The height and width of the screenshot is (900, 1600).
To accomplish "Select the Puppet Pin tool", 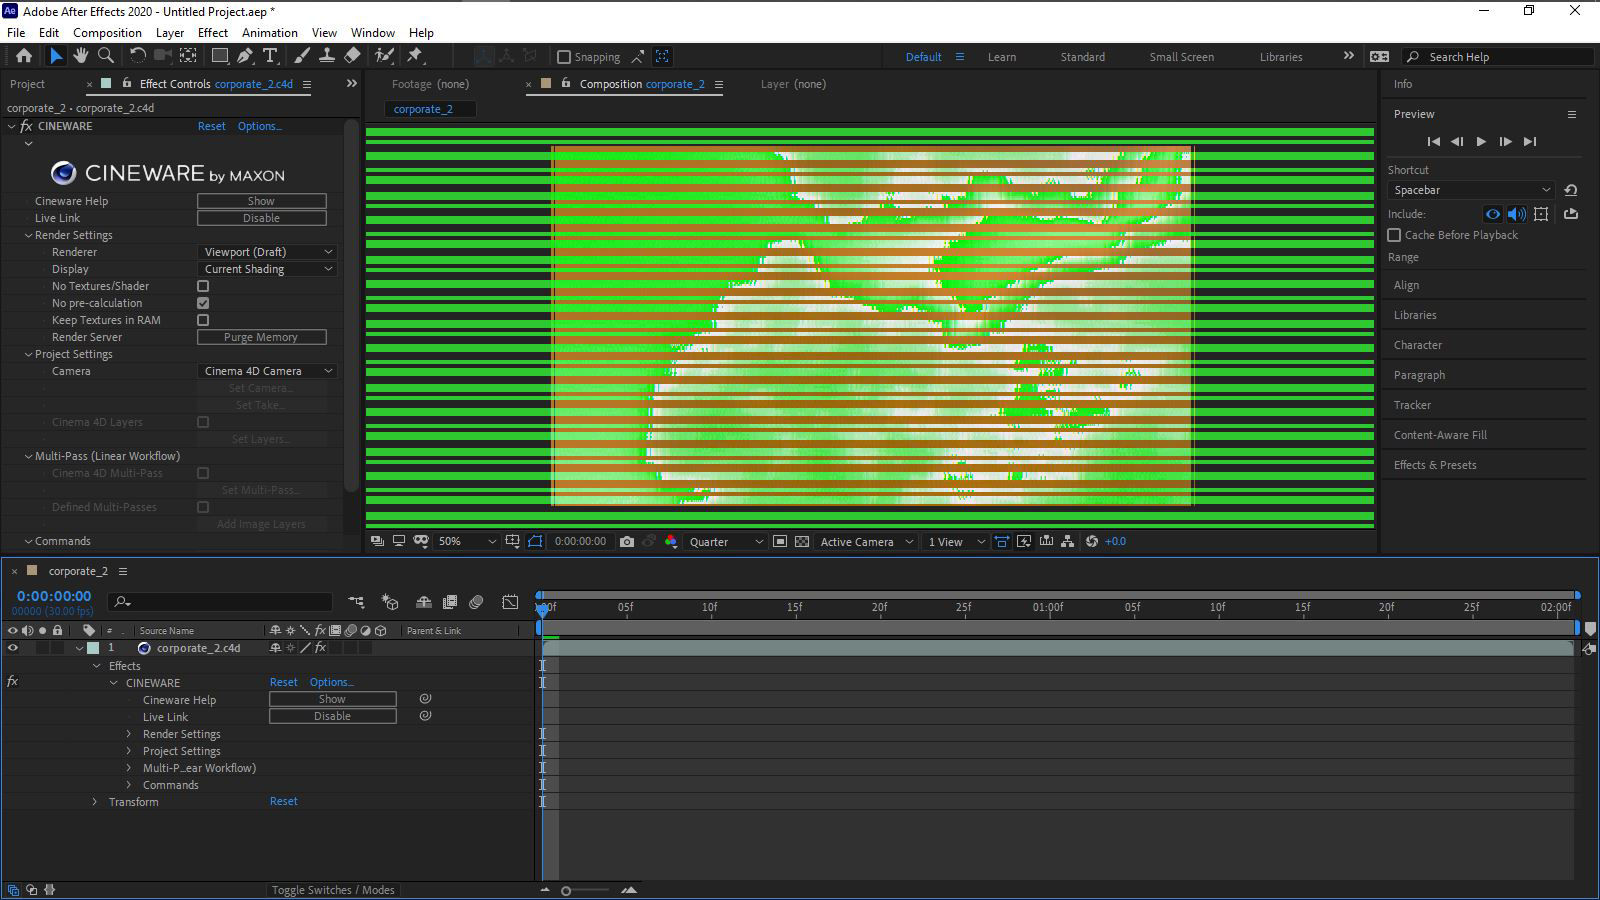I will pyautogui.click(x=415, y=56).
